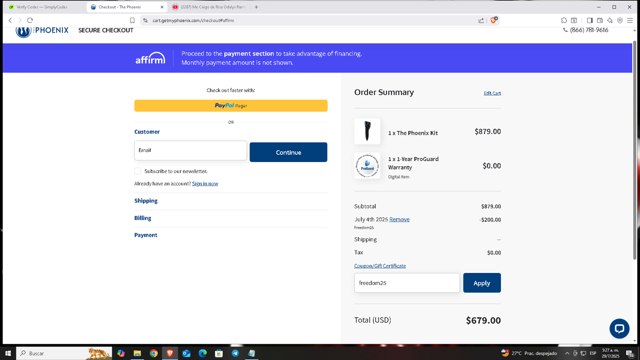Click the page vertical scrollbar
The width and height of the screenshot is (640, 360).
634,149
